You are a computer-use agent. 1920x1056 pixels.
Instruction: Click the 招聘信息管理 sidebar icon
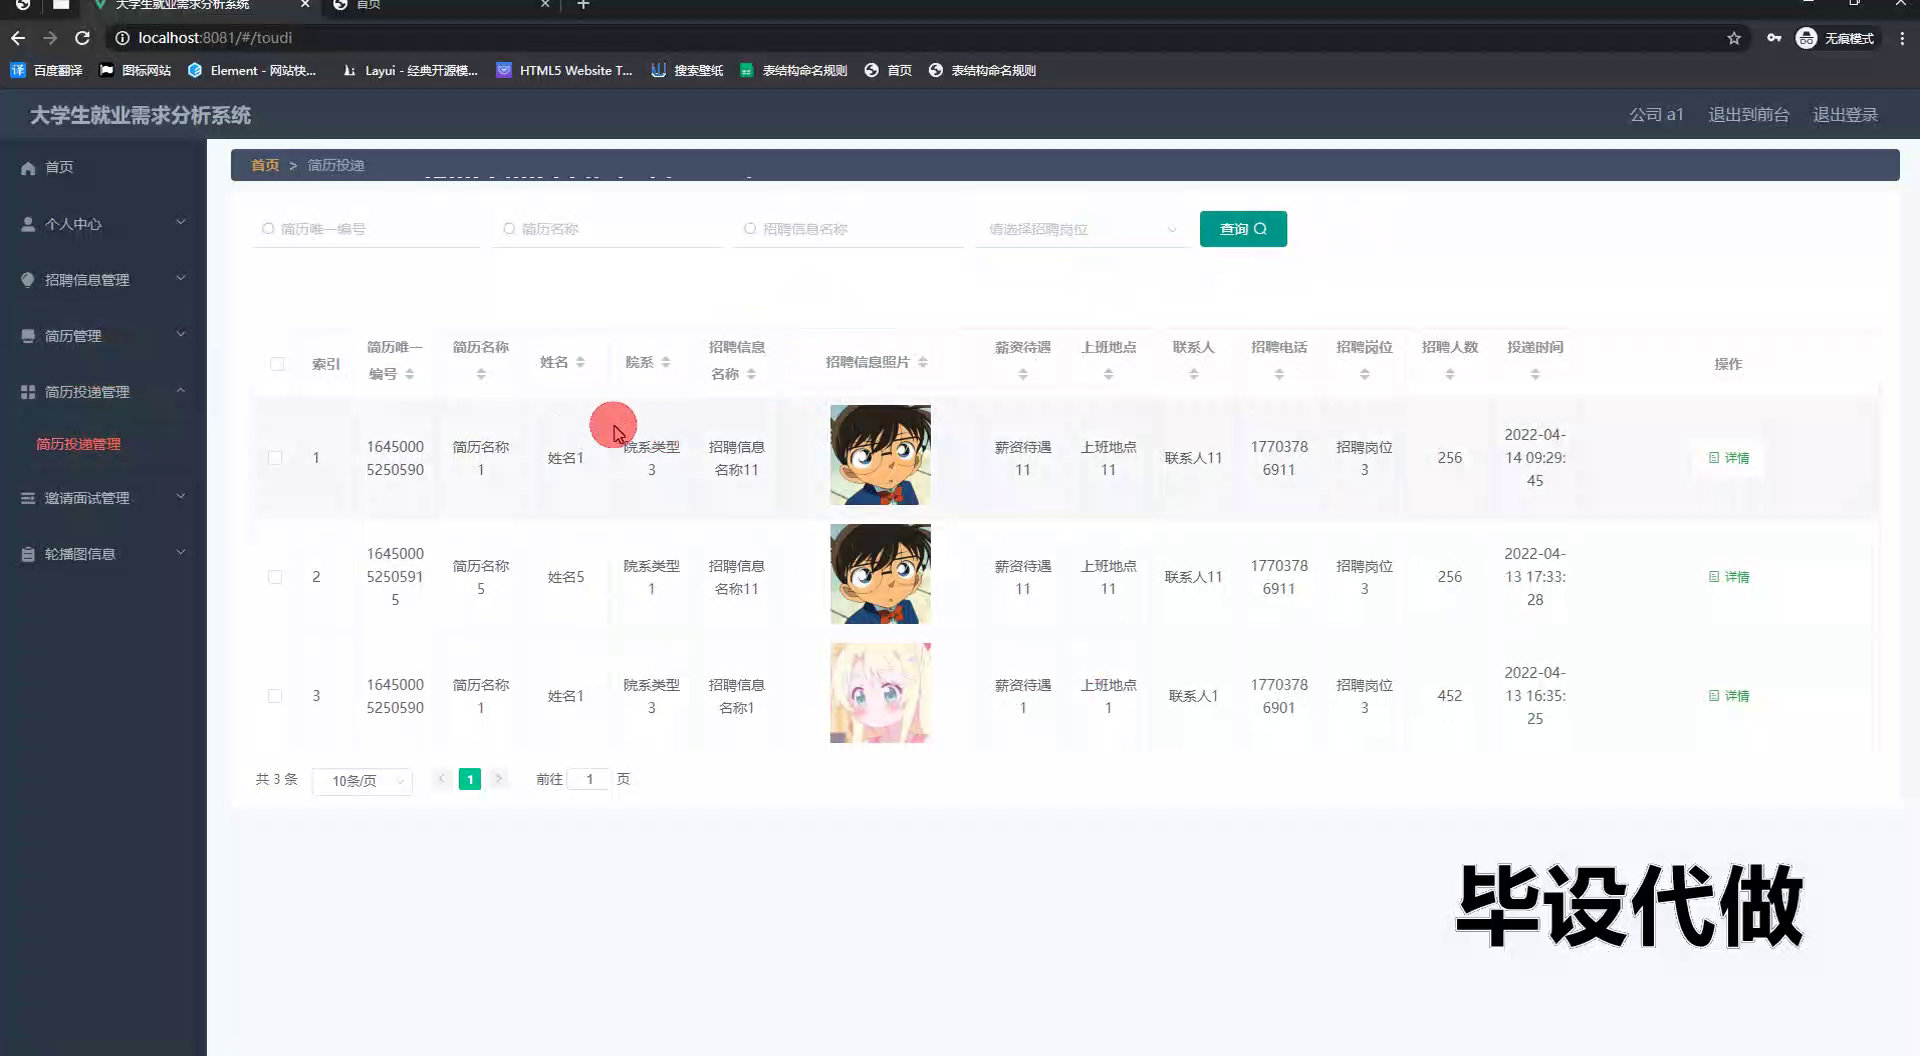pos(28,280)
